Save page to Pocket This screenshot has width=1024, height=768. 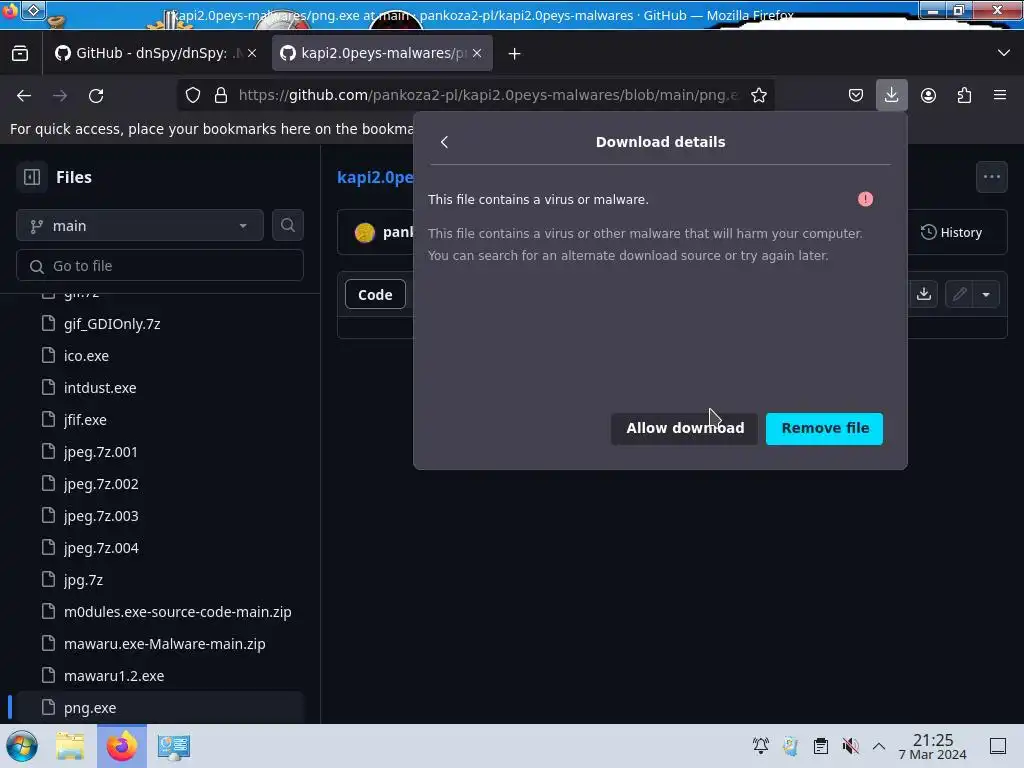click(856, 95)
